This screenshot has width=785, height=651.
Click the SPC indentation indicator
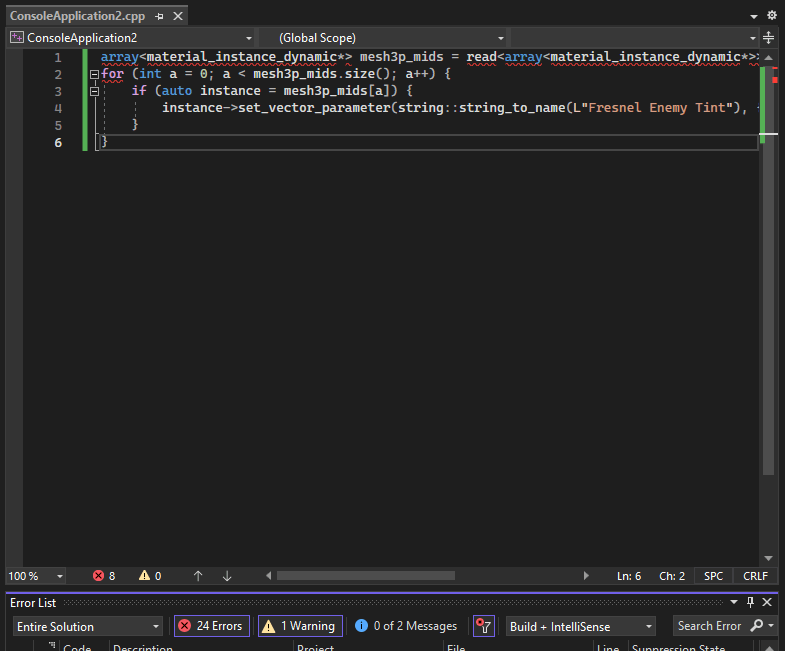(x=713, y=576)
